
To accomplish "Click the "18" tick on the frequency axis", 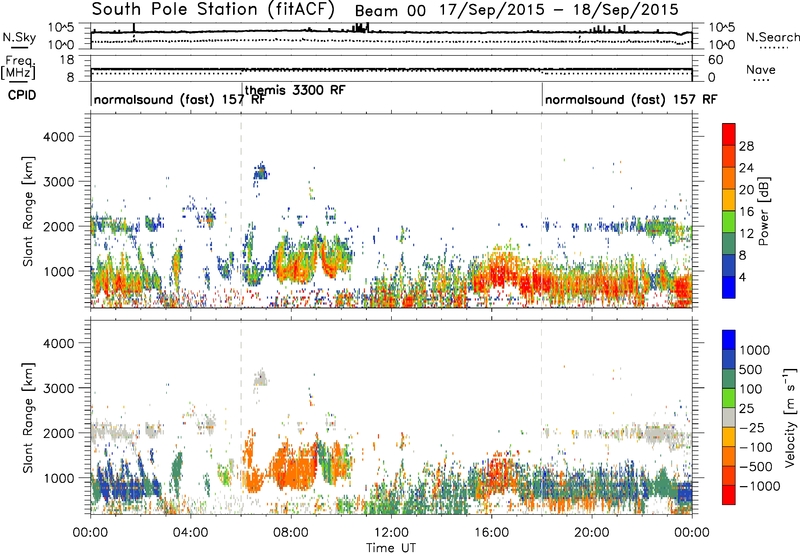I will pyautogui.click(x=67, y=60).
